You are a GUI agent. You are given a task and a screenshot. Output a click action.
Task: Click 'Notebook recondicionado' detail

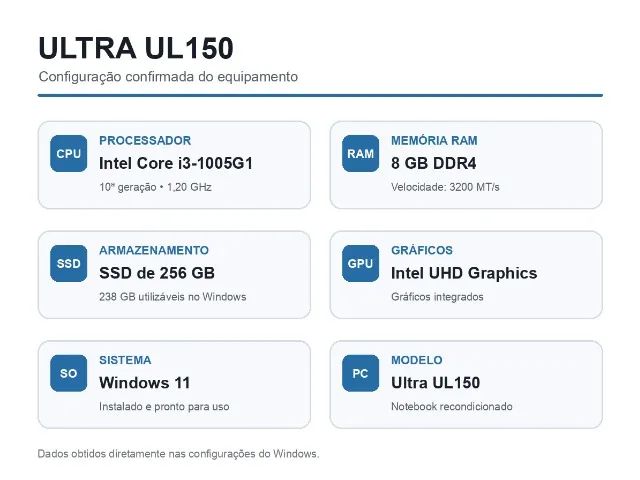pyautogui.click(x=452, y=407)
